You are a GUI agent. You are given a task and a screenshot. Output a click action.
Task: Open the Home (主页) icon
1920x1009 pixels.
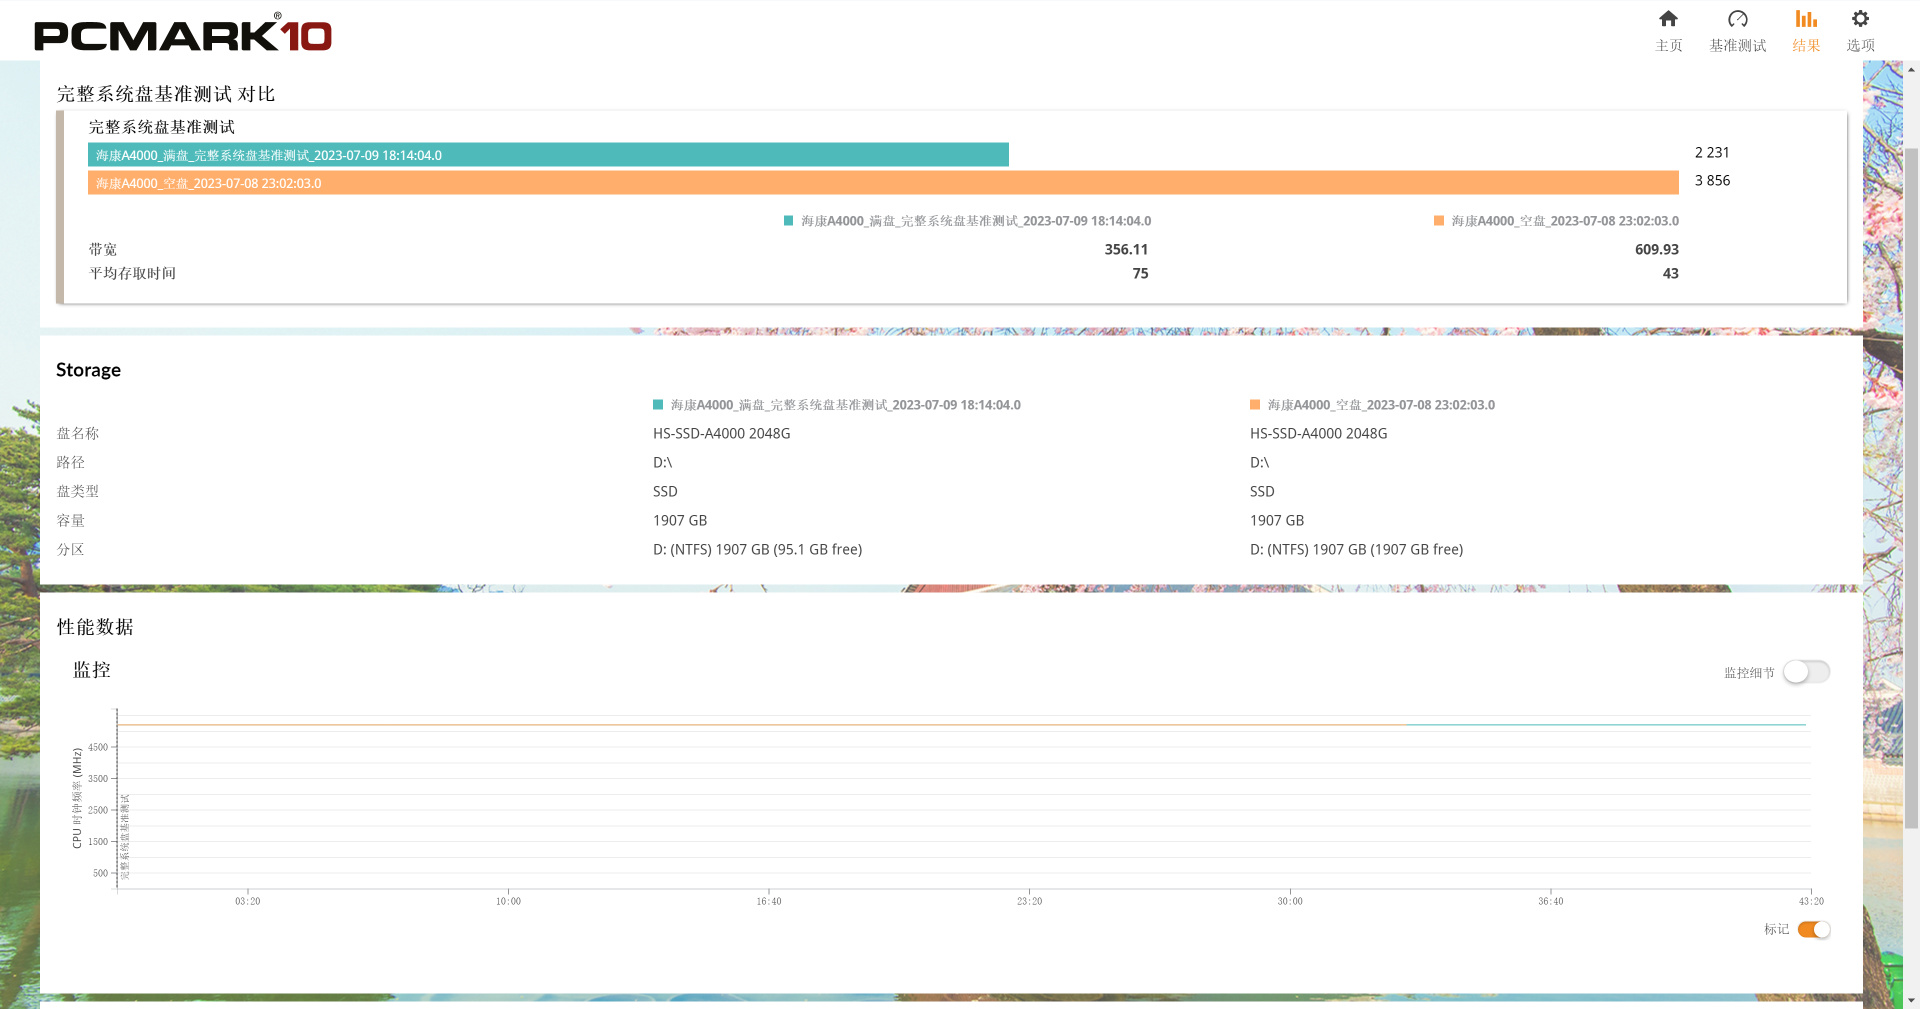pyautogui.click(x=1668, y=19)
